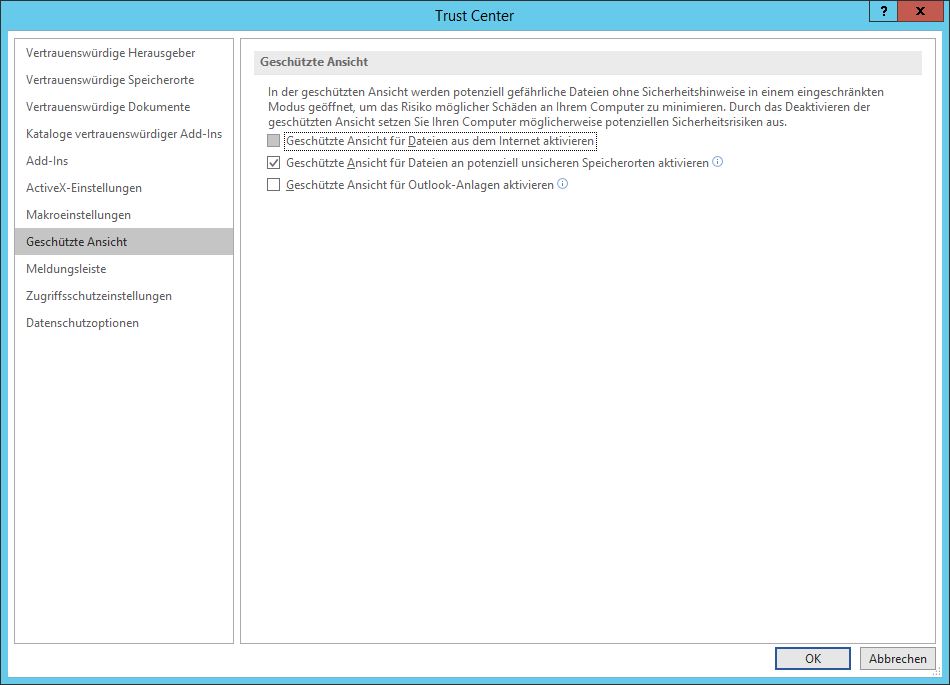Confirm settings with OK button
The width and height of the screenshot is (950, 685).
click(813, 659)
